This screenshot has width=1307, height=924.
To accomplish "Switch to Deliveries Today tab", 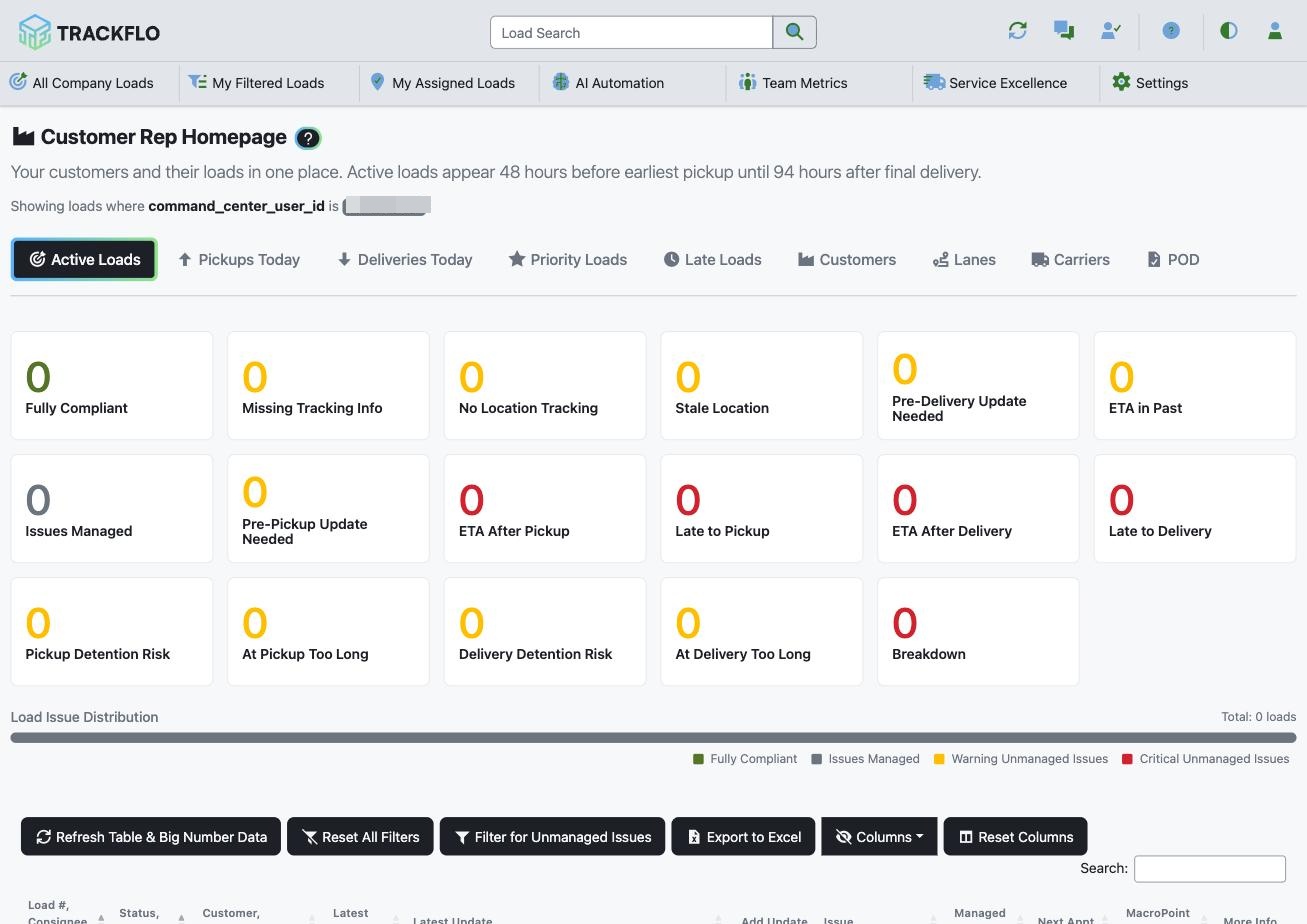I will (405, 259).
